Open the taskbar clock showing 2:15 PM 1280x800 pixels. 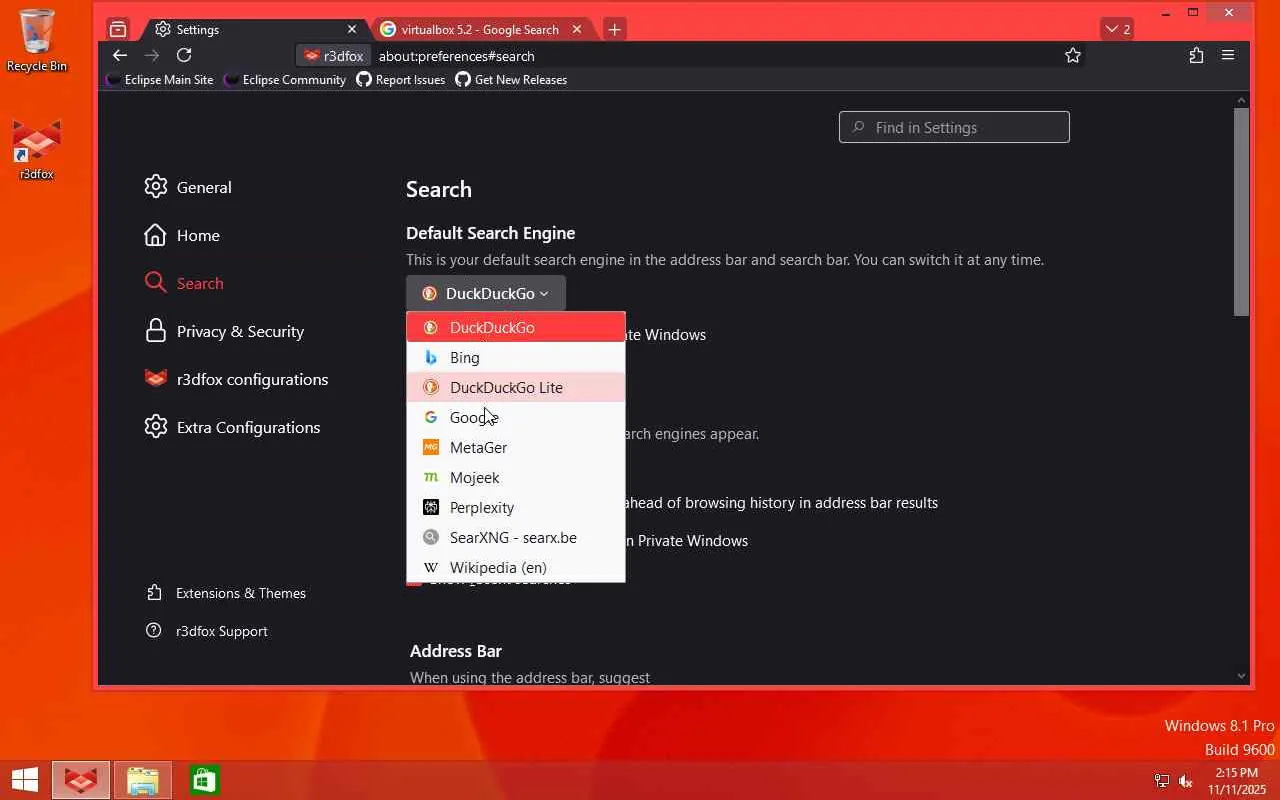[x=1236, y=781]
